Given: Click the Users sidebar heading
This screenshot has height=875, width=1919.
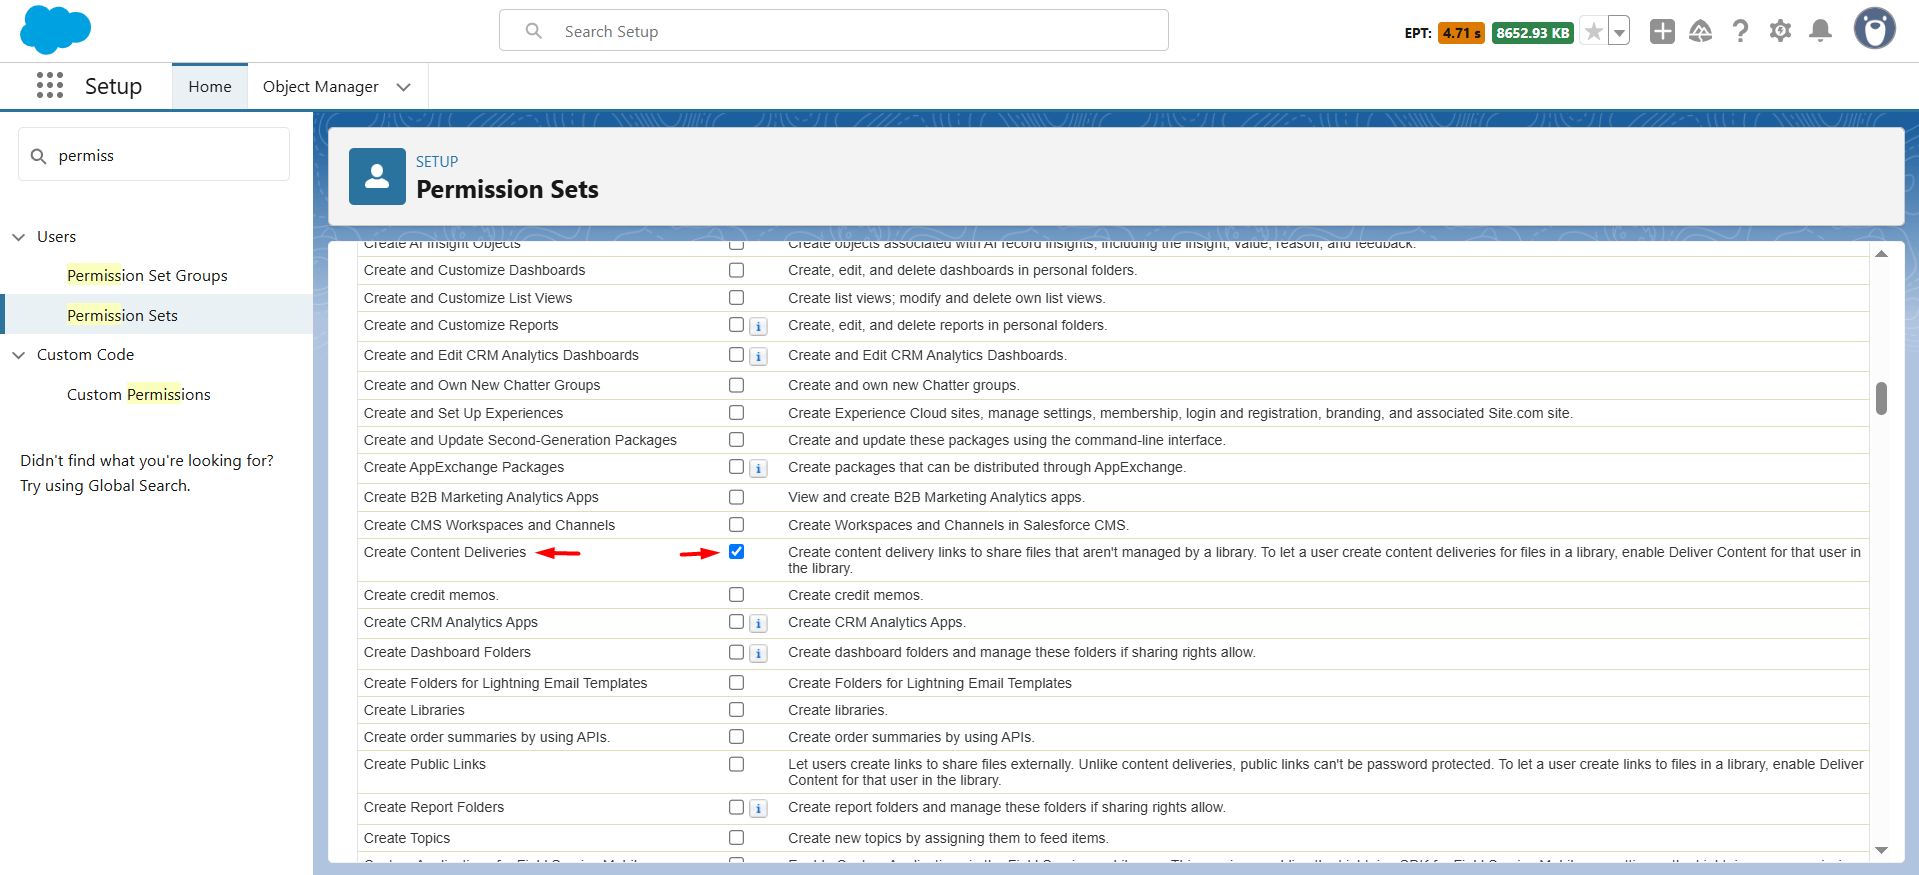Looking at the screenshot, I should click(56, 237).
